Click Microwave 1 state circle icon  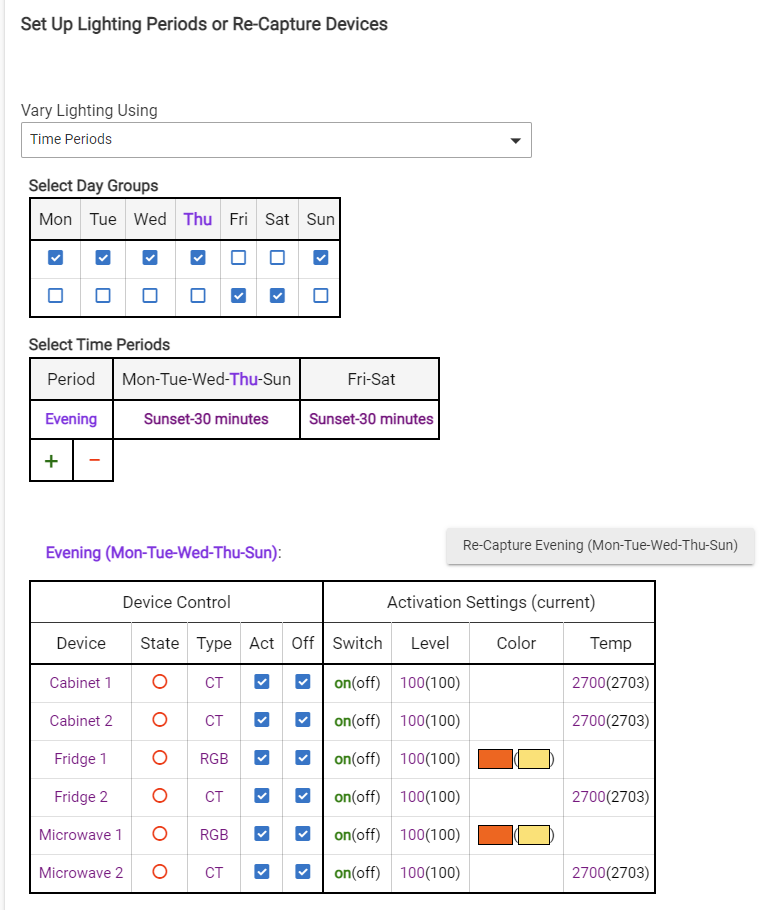[x=159, y=835]
